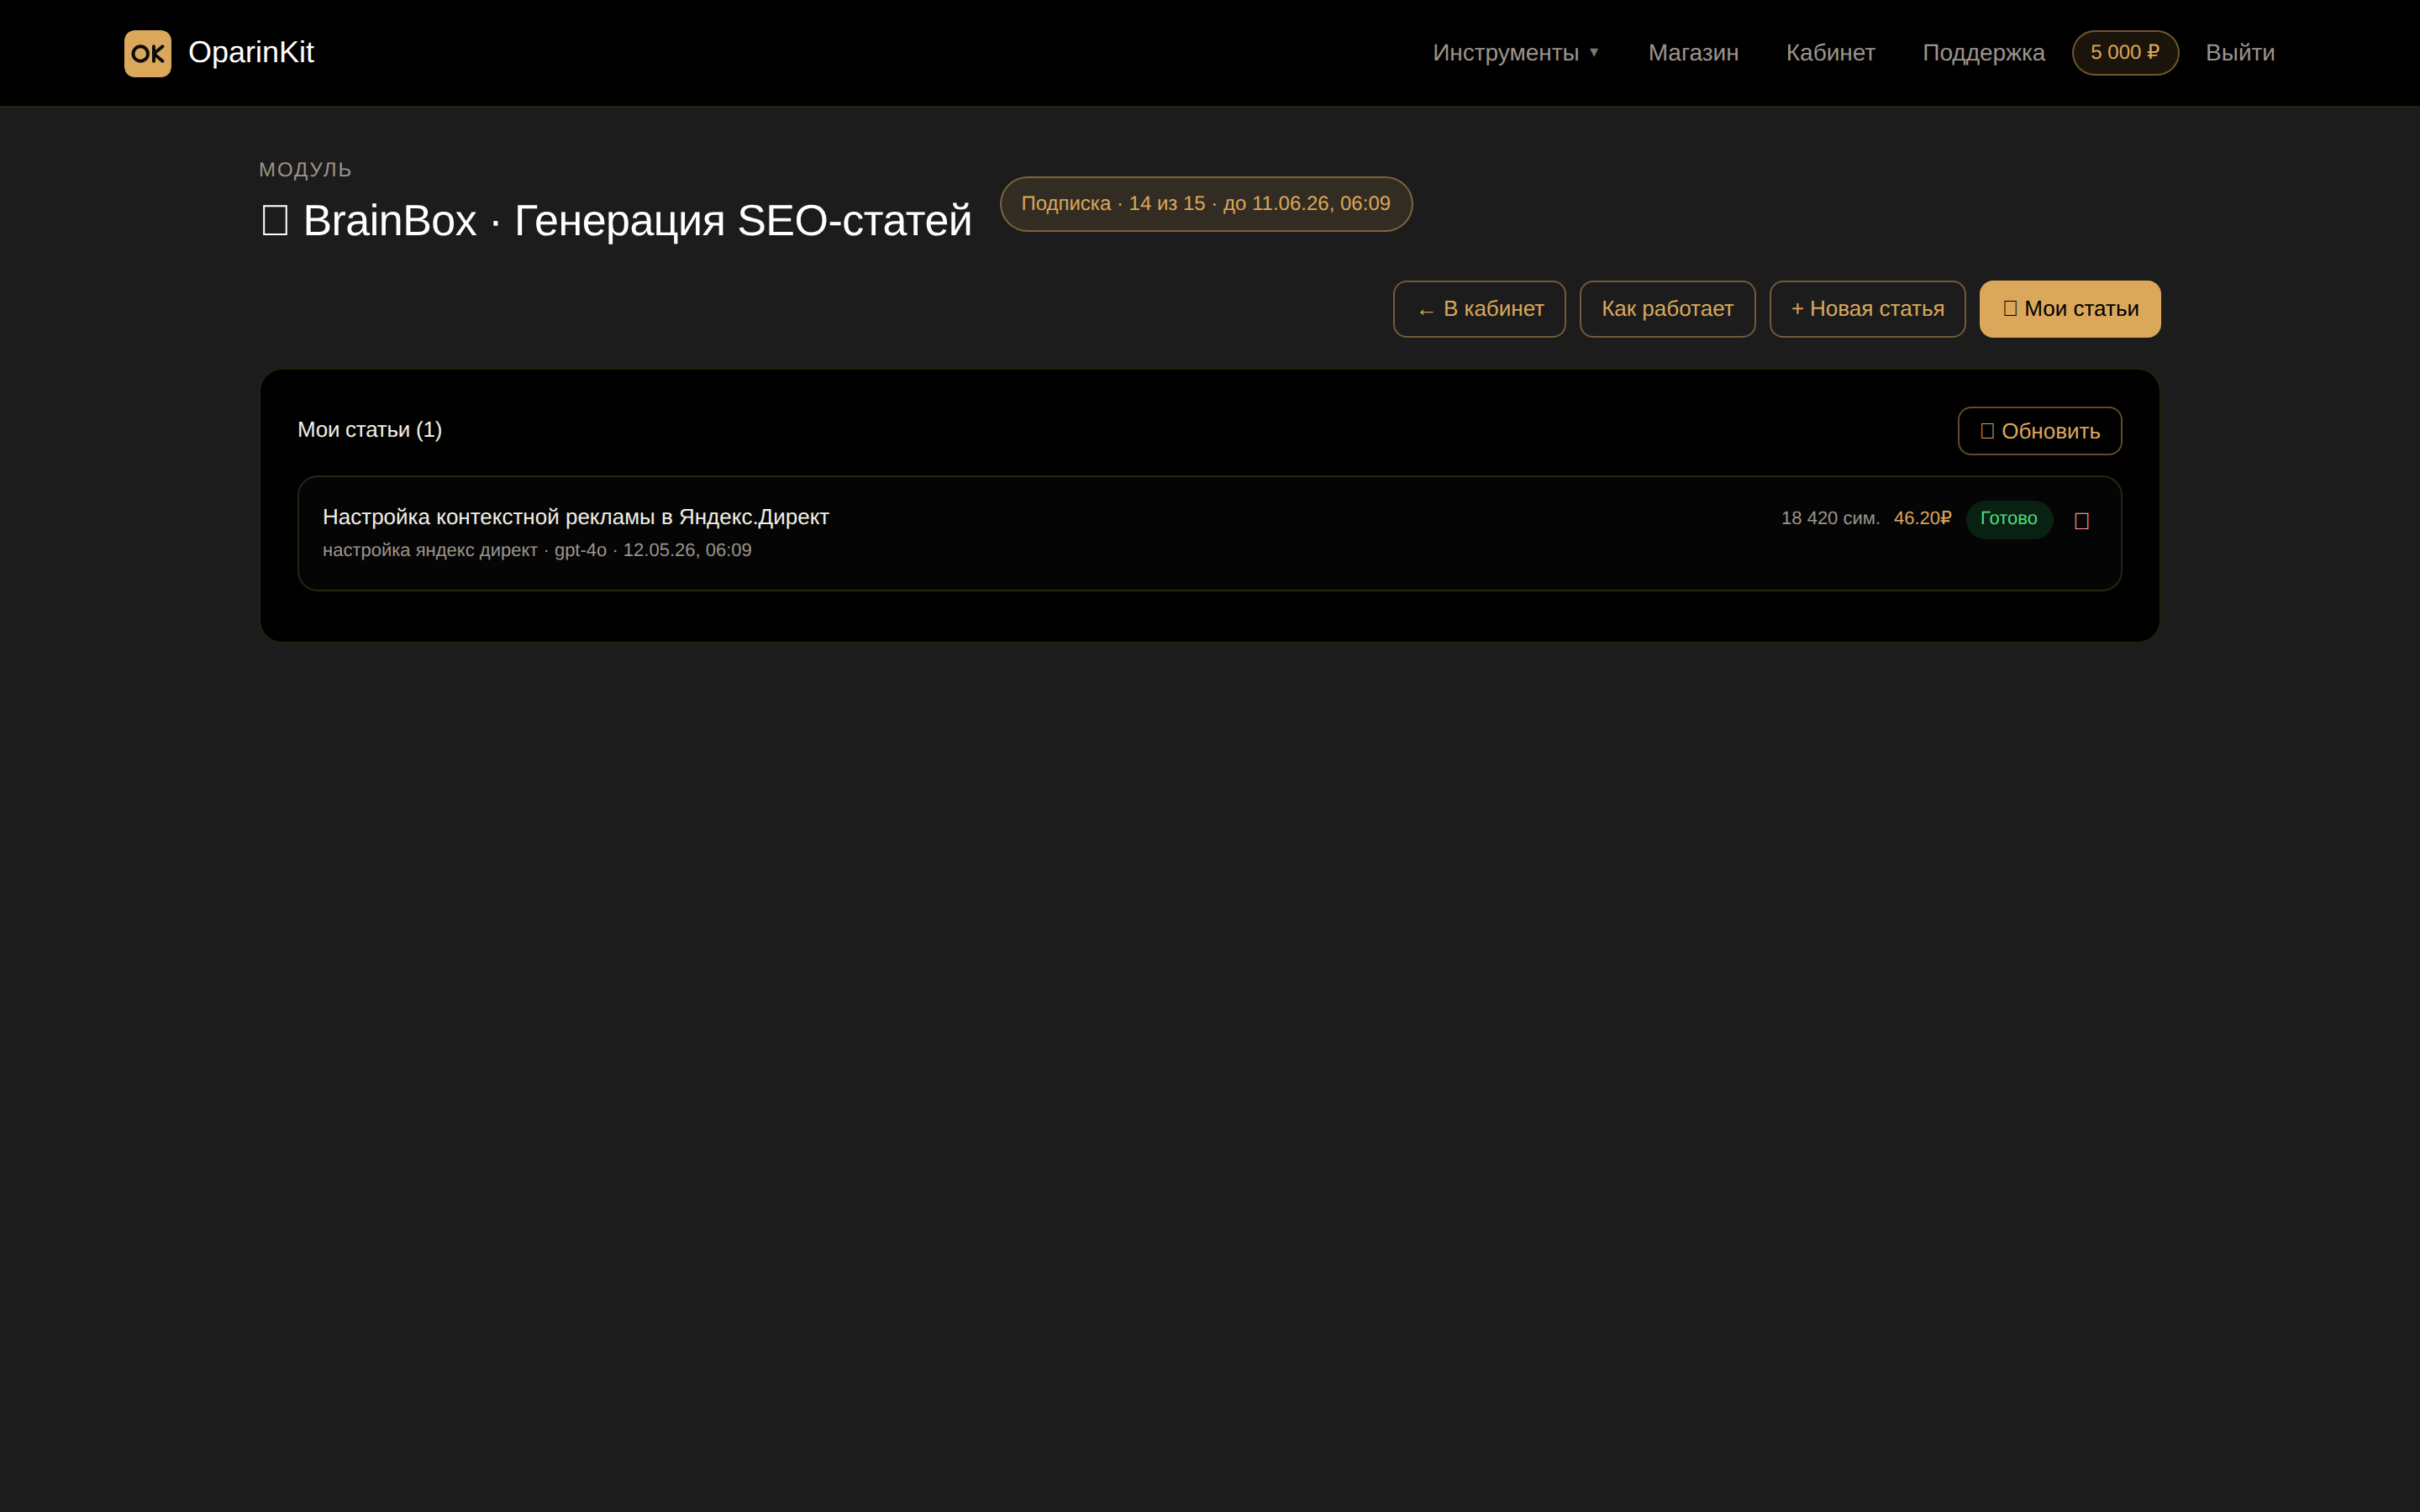Click Выйти to log out

(2240, 53)
